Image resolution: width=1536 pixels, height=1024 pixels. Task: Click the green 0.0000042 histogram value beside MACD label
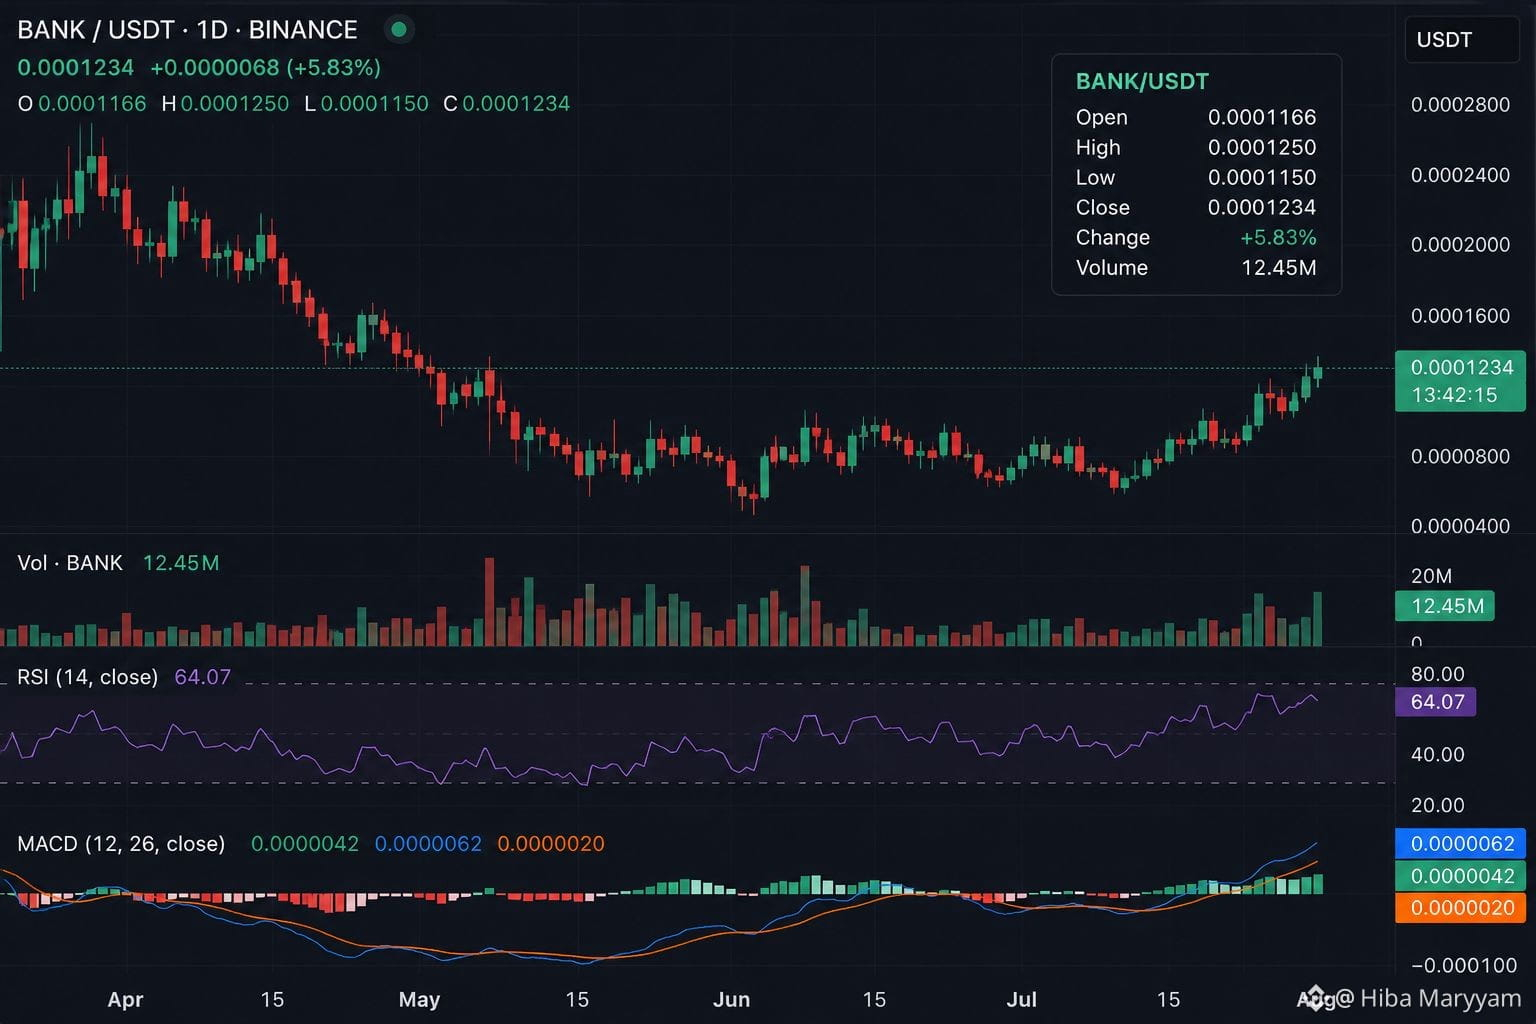pos(305,844)
